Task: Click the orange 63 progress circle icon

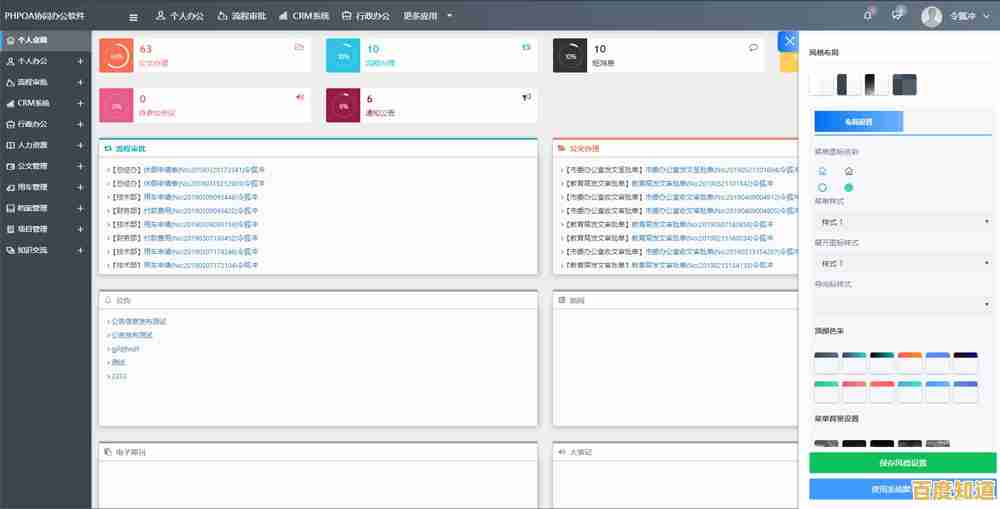Action: [117, 56]
